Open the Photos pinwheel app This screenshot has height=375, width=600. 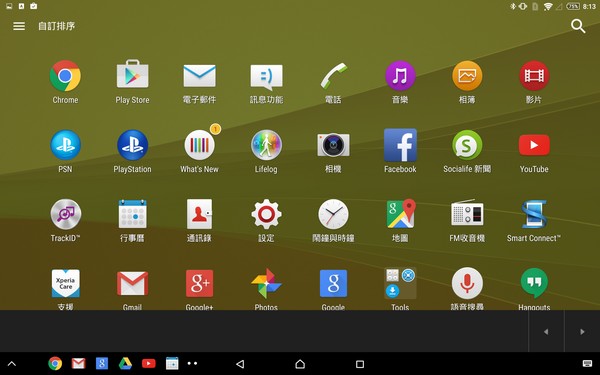(x=266, y=284)
